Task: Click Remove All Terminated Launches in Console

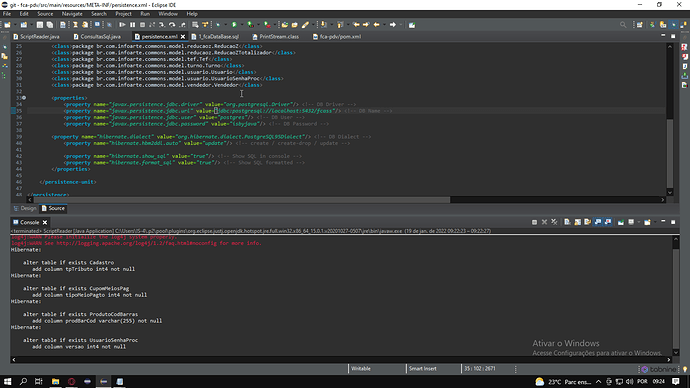Action: (x=554, y=222)
